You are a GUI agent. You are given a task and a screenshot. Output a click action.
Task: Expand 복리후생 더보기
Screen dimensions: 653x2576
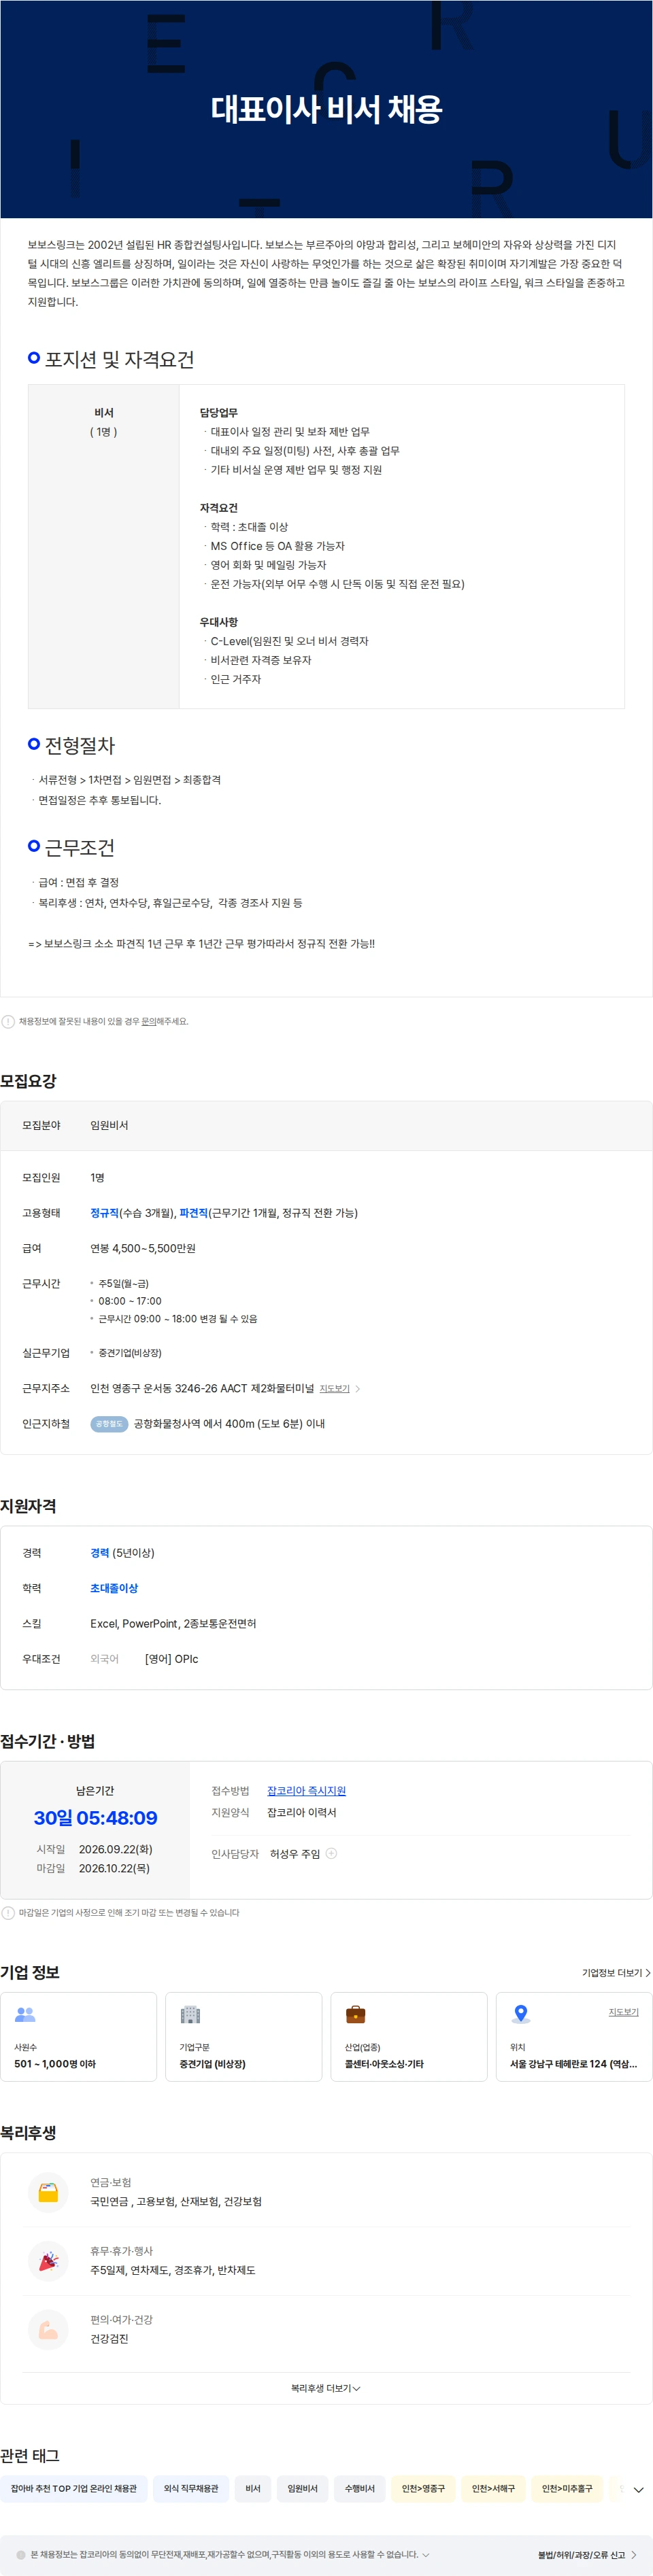326,2388
